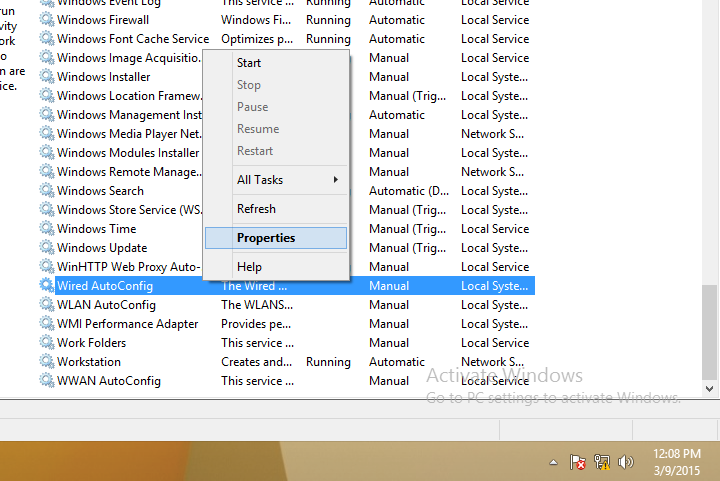Select Windows Installer service name

pyautogui.click(x=103, y=77)
